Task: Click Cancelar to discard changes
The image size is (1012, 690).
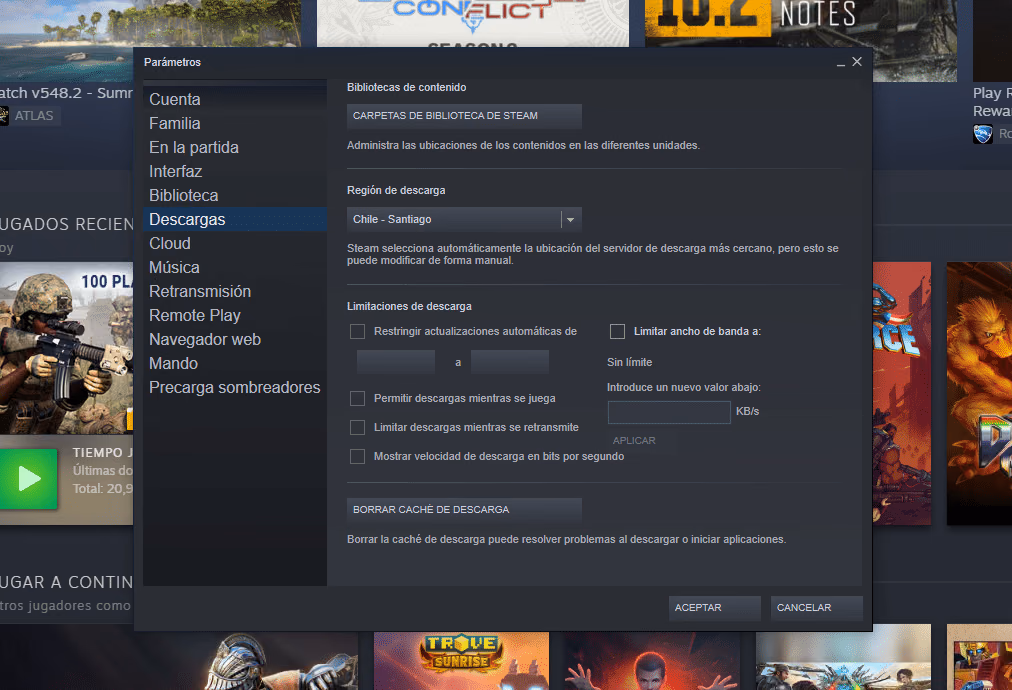Action: point(816,608)
